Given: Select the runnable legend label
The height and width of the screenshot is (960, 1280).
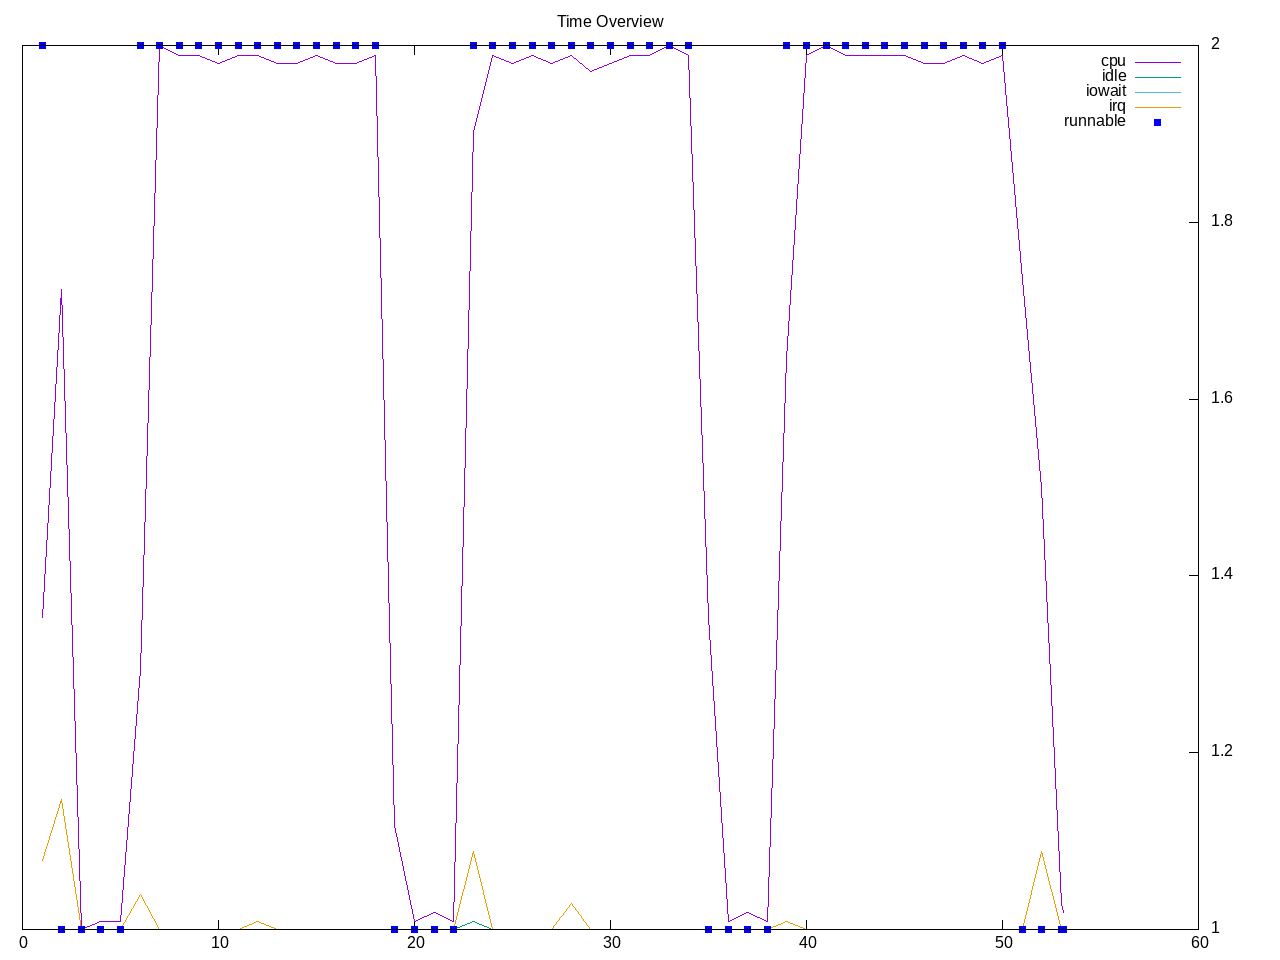Looking at the screenshot, I should click(1094, 121).
